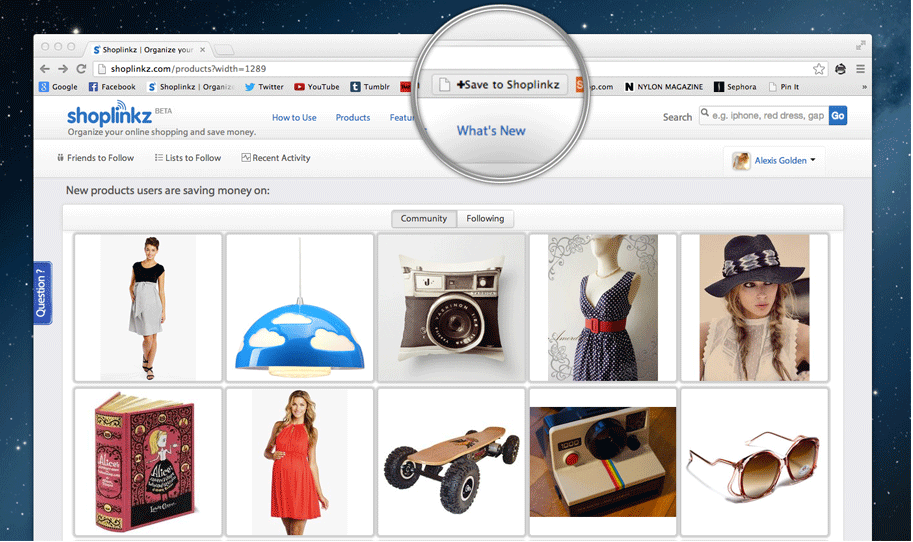Click the Save to Shoplinkz bookmarklet
Image resolution: width=913 pixels, height=542 pixels.
(500, 84)
